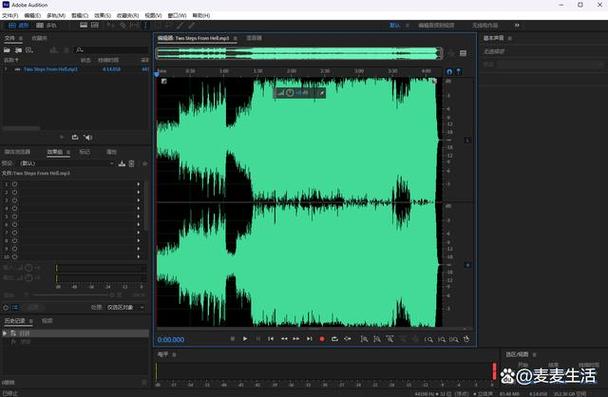Viewport: 608px width, 397px height.
Task: Switch to the History panel tab
Action: (x=15, y=321)
